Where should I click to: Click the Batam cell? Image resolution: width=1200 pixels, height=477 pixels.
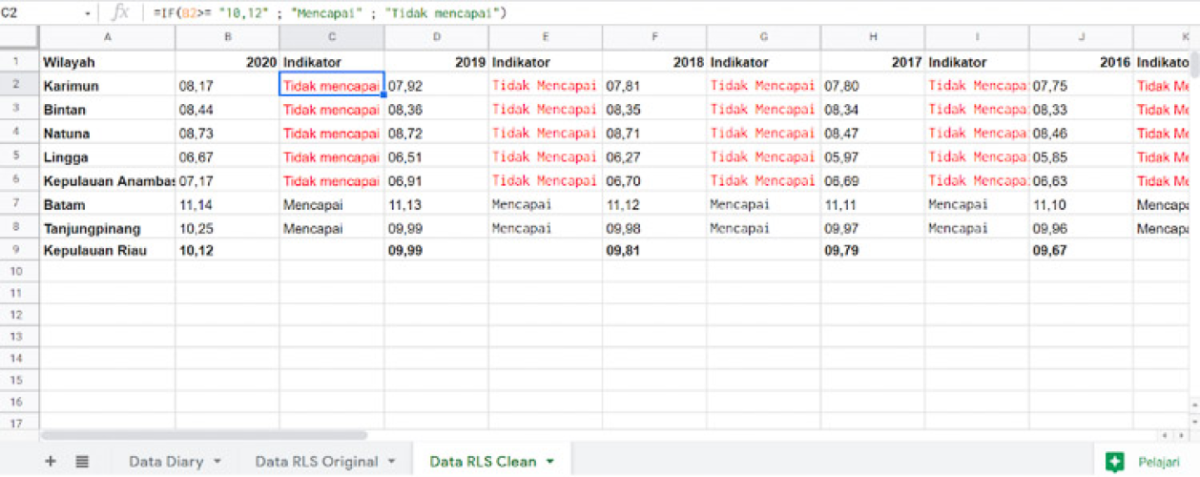[107, 204]
